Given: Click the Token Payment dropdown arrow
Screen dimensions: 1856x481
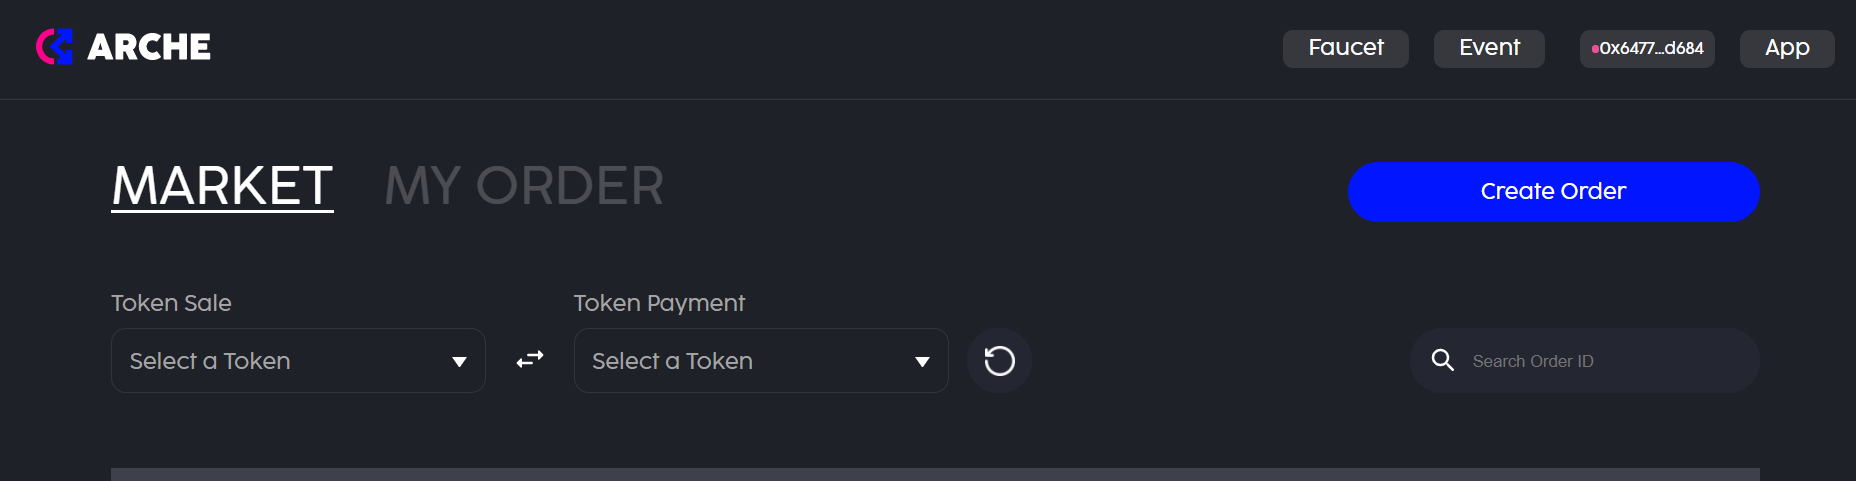Looking at the screenshot, I should point(922,362).
